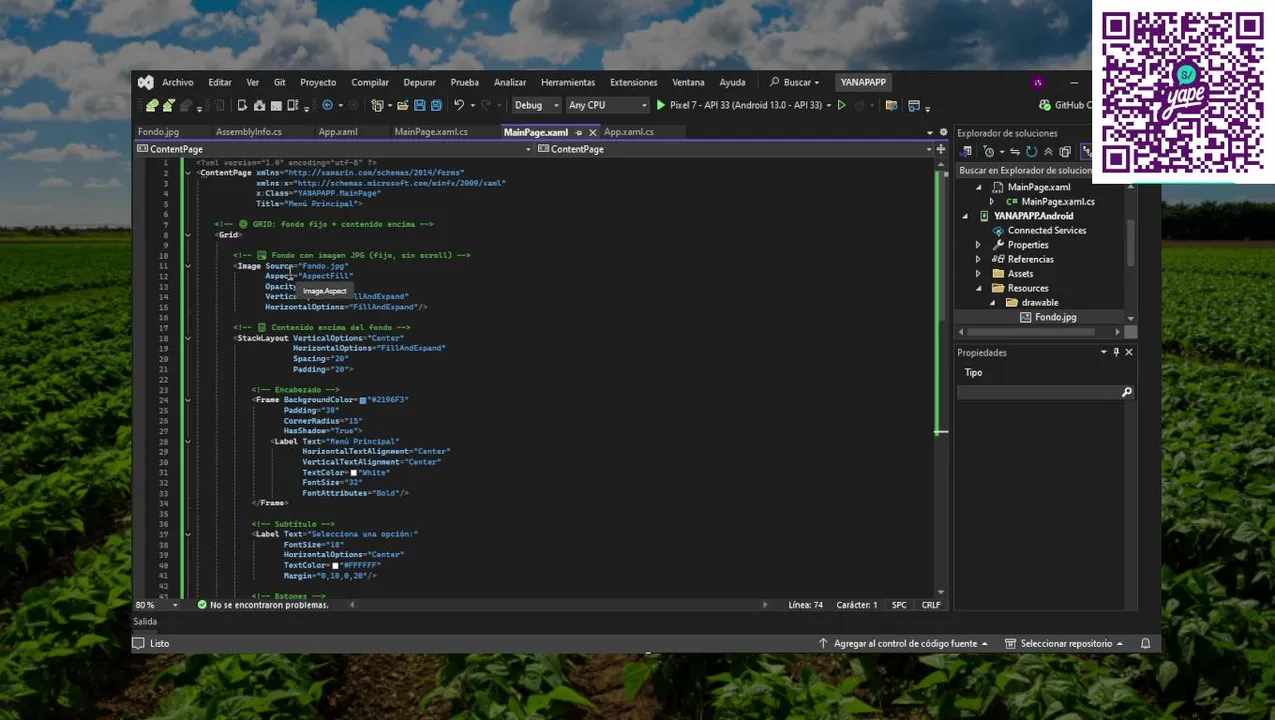Click the Hot Reload flame icon
Image resolution: width=1275 pixels, height=720 pixels.
coord(859,105)
